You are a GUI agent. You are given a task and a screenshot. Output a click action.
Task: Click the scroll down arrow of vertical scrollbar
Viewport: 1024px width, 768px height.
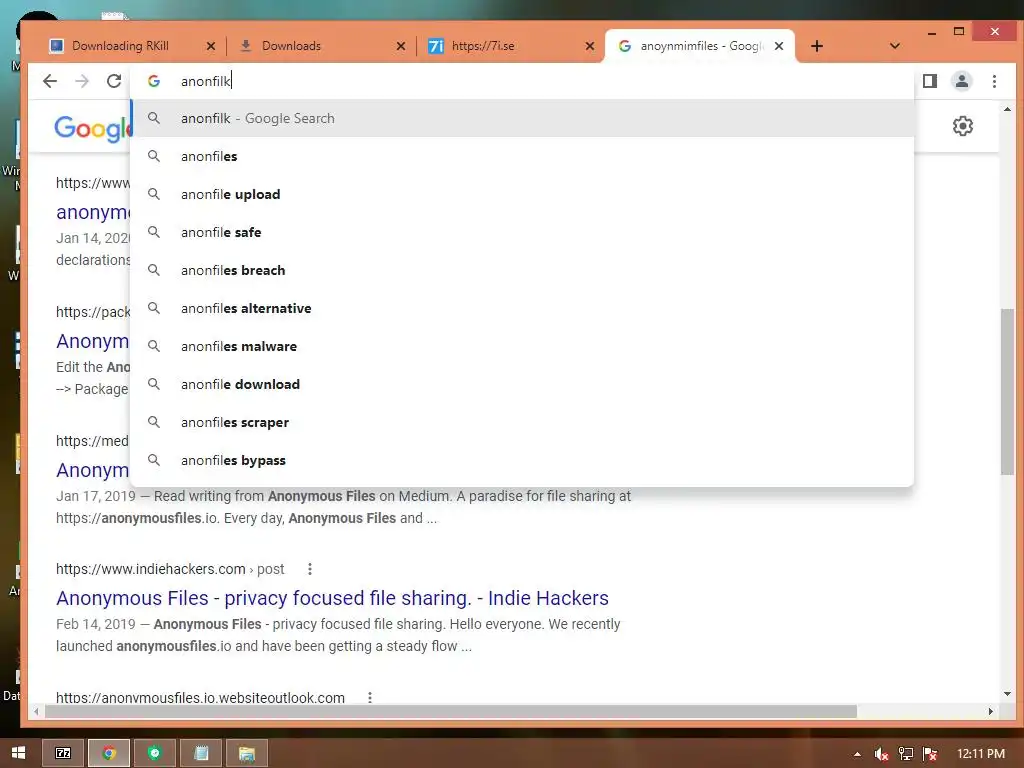coord(1006,694)
